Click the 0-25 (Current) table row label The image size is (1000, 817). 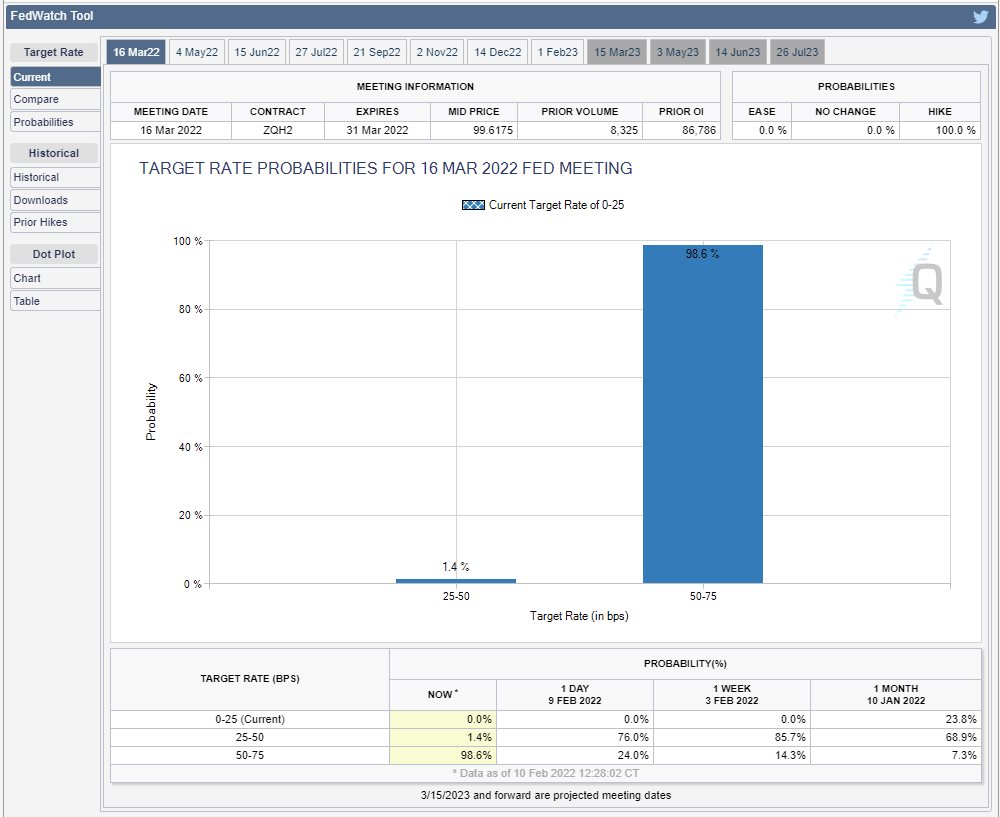(250, 719)
